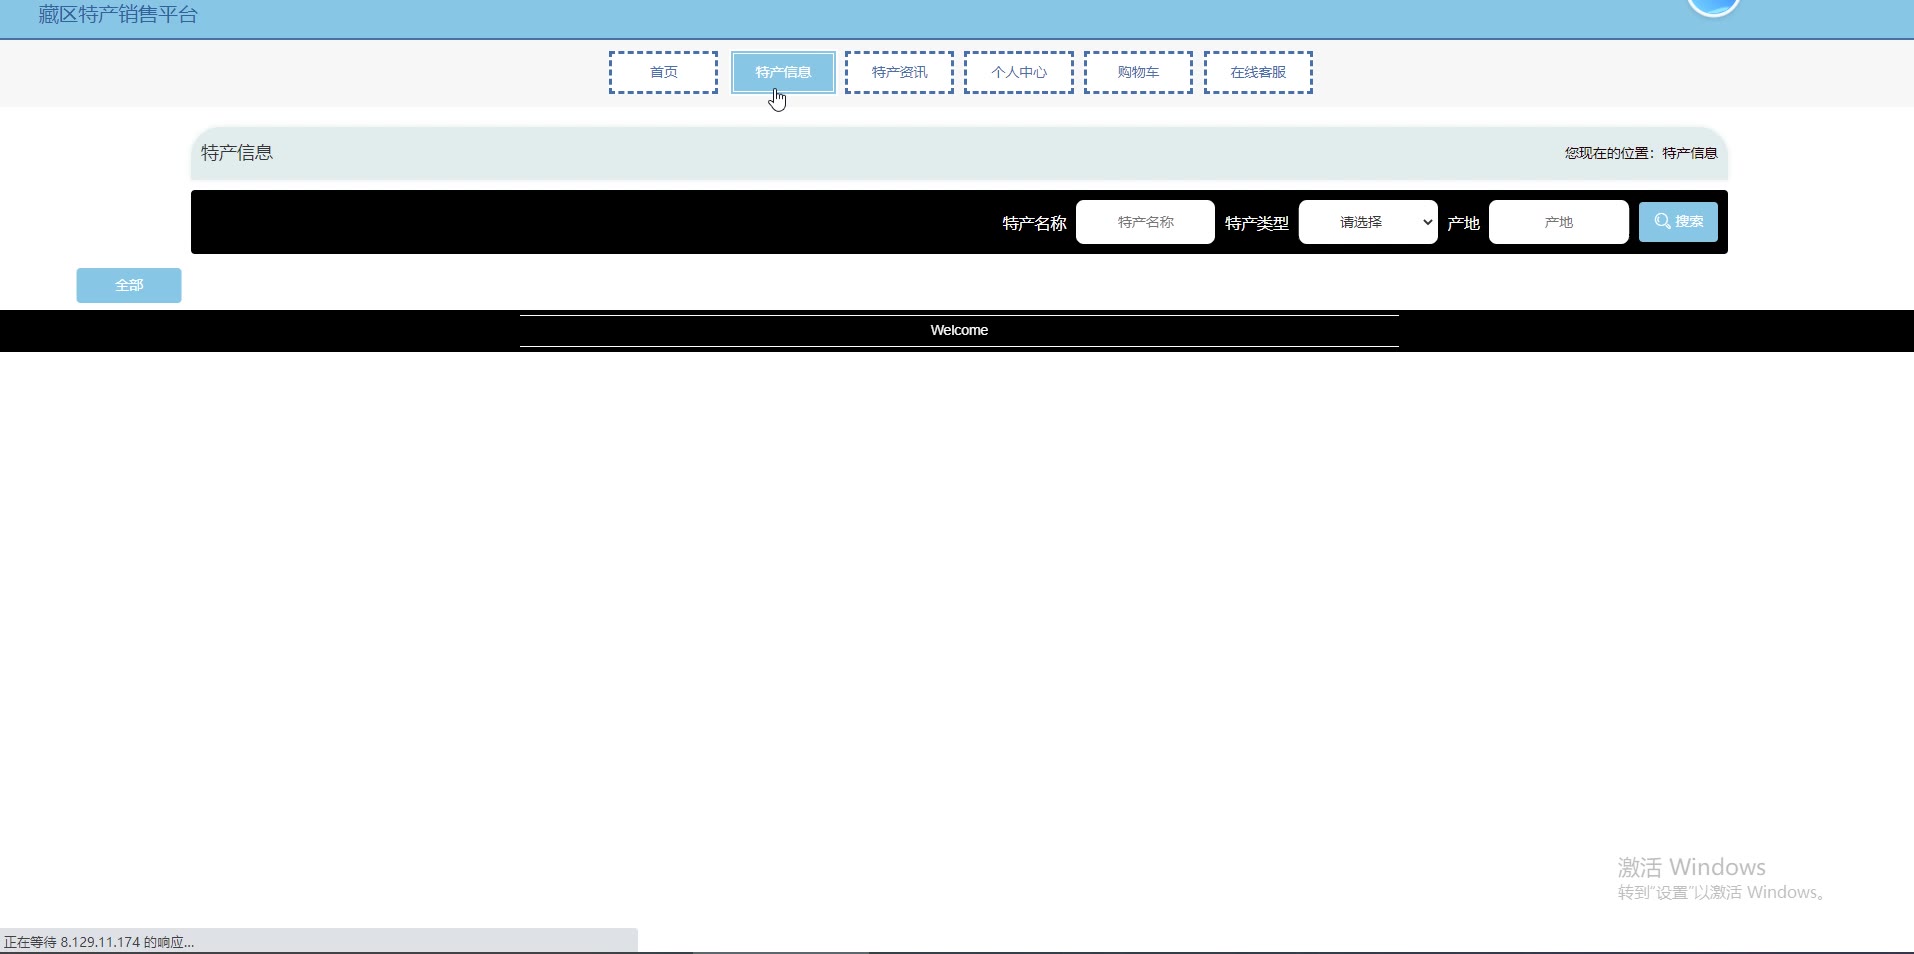This screenshot has width=1914, height=954.
Task: Open the 特产资讯 navigation tab
Action: (x=899, y=72)
